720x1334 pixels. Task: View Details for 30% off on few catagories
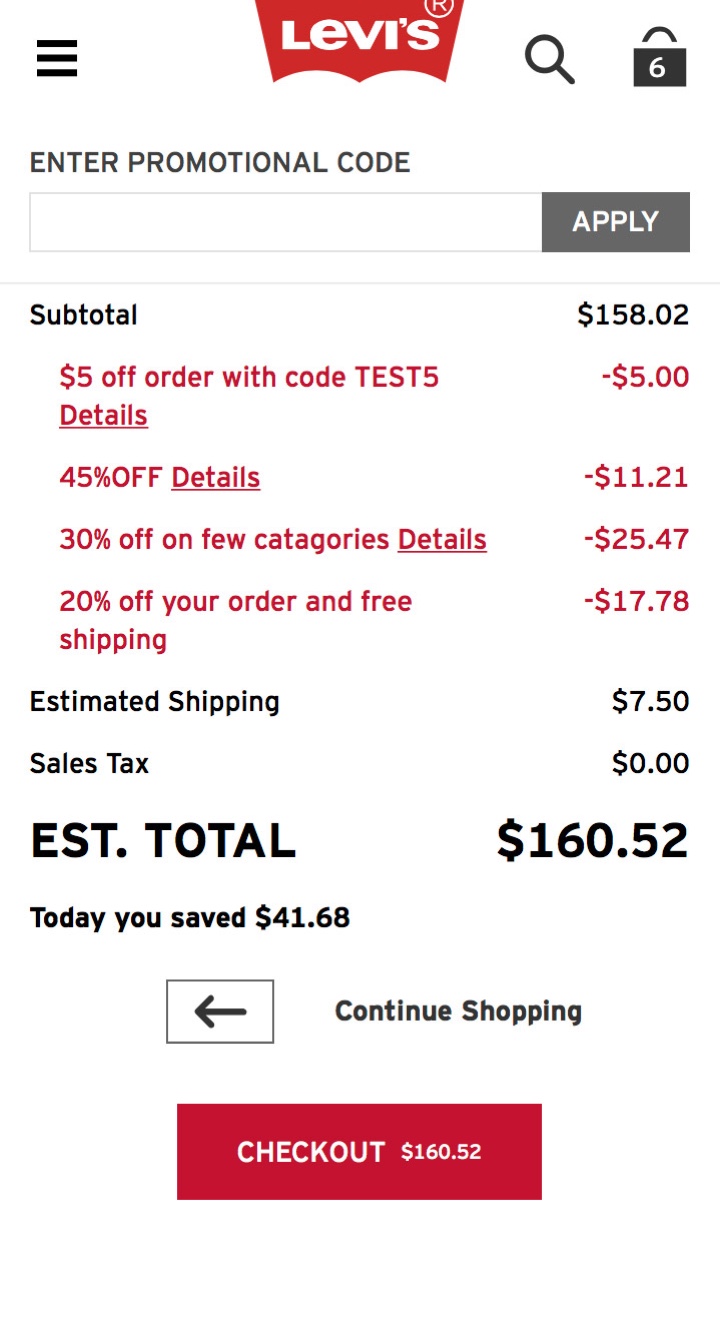point(442,539)
